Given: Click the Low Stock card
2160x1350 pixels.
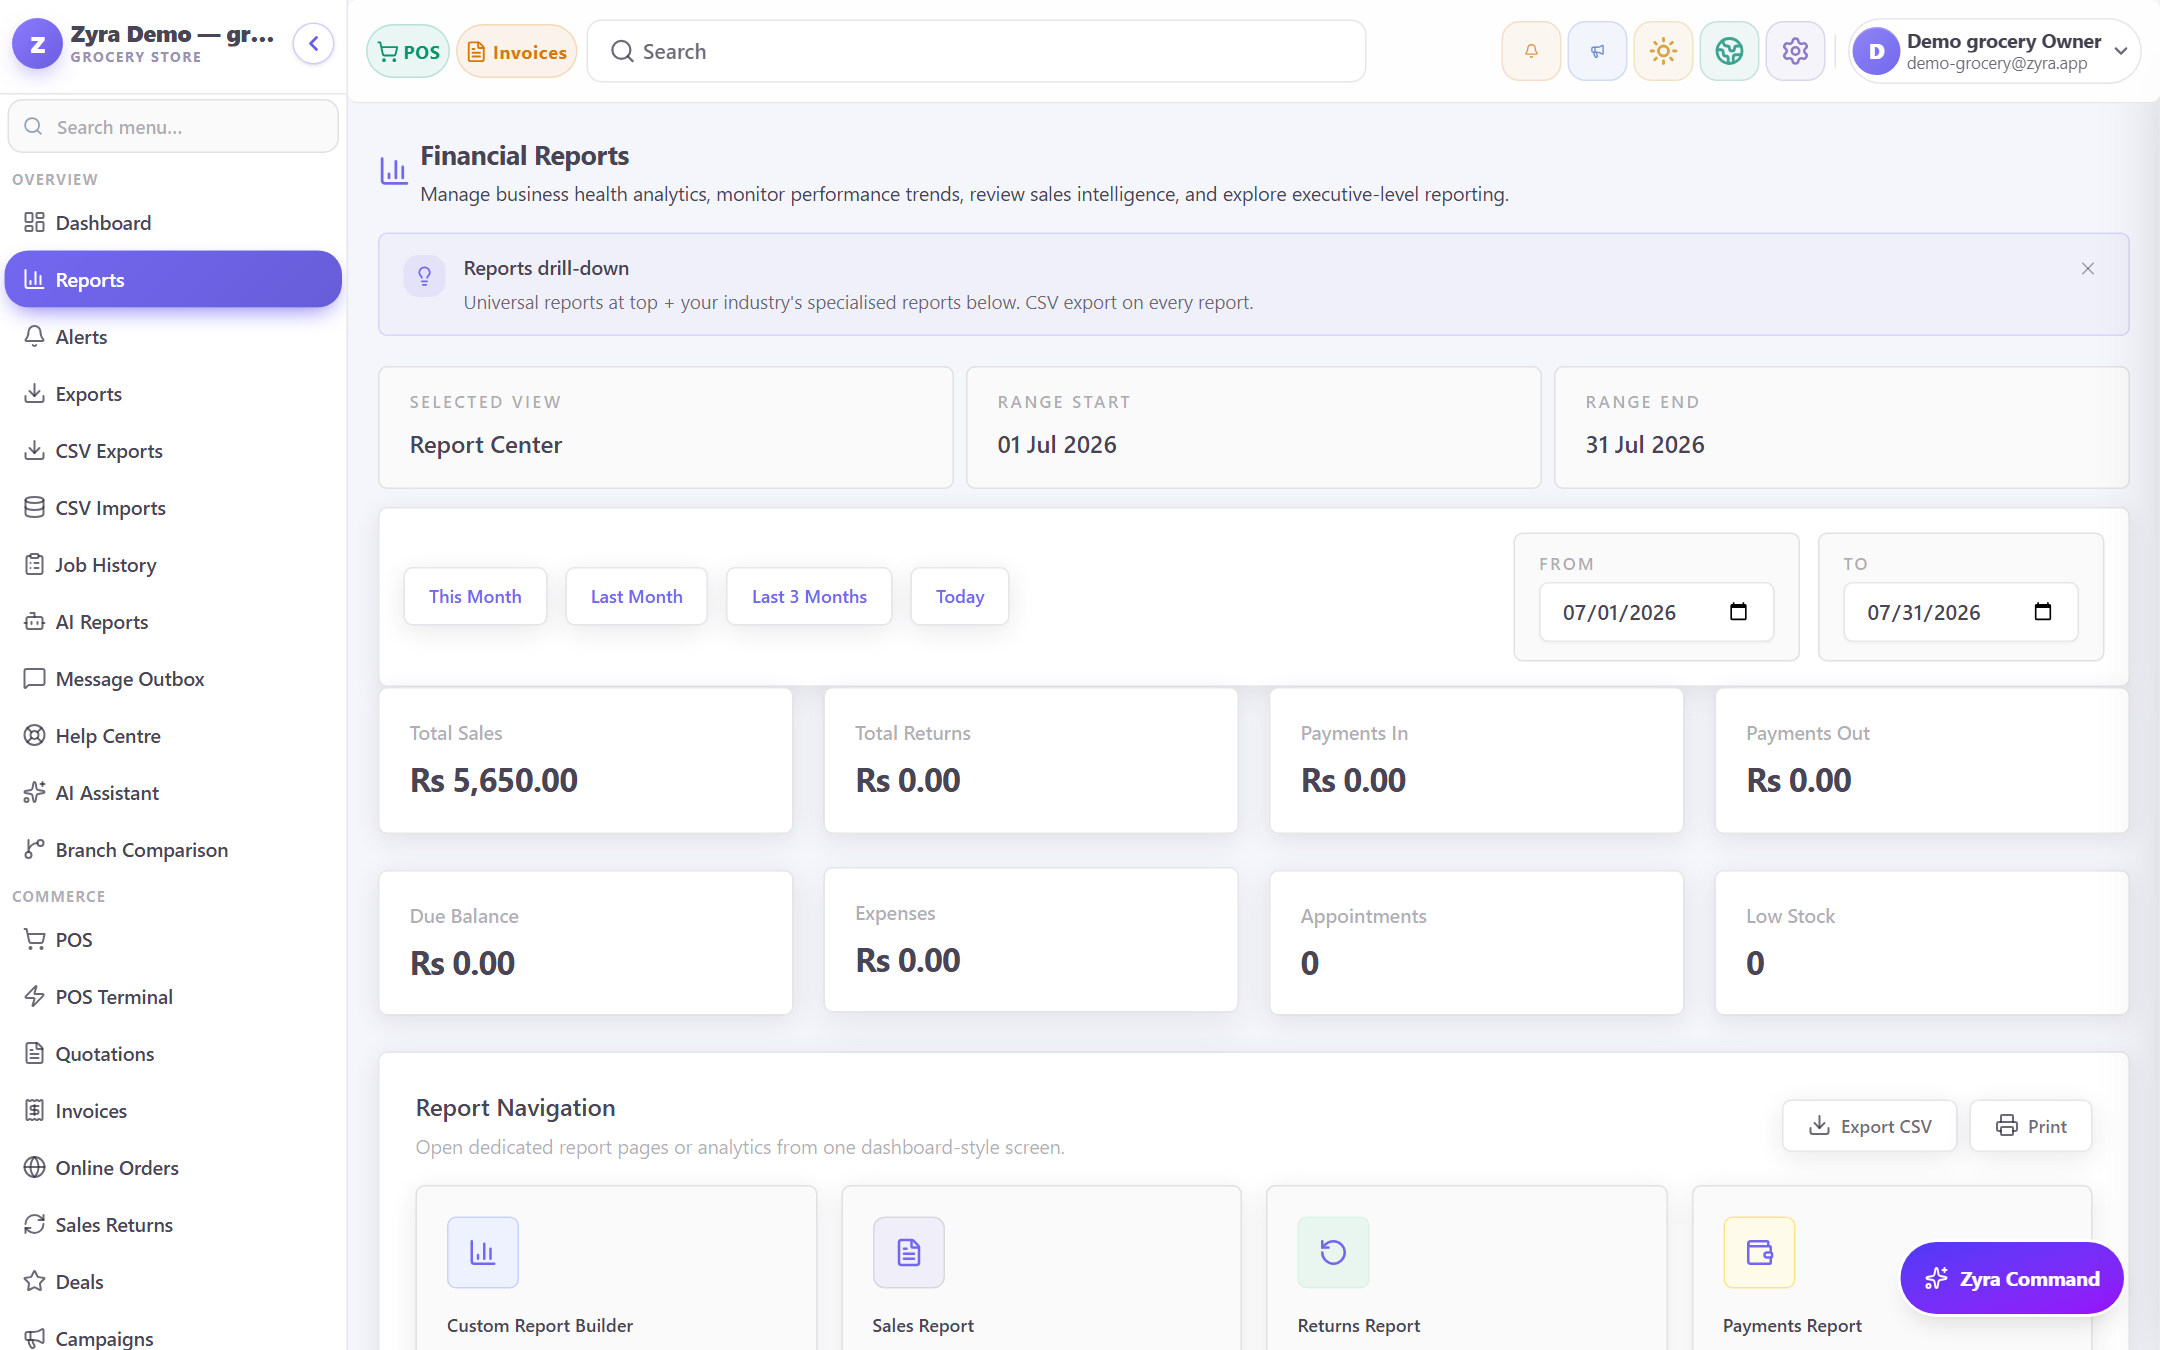Looking at the screenshot, I should pos(1922,942).
